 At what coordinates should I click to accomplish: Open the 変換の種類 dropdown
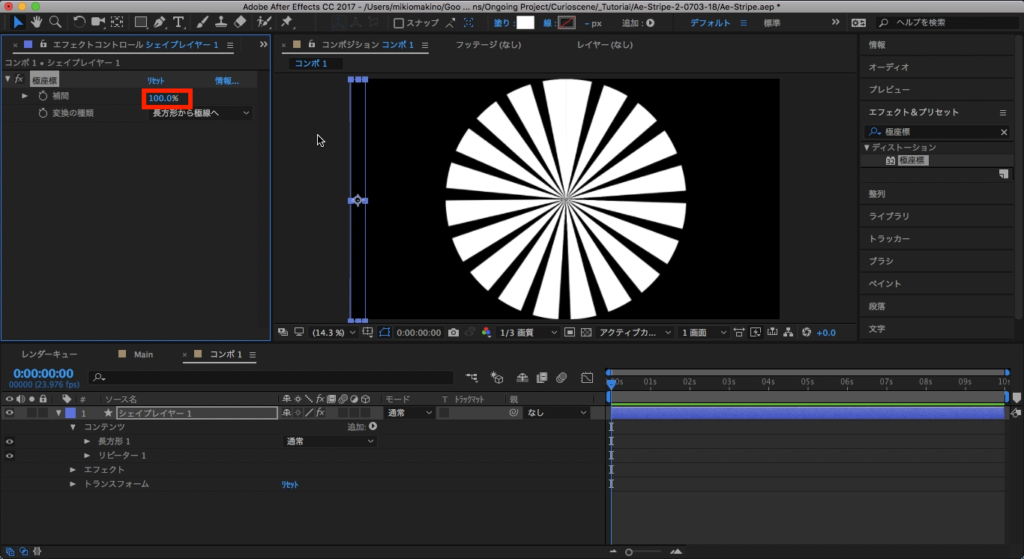tap(200, 113)
